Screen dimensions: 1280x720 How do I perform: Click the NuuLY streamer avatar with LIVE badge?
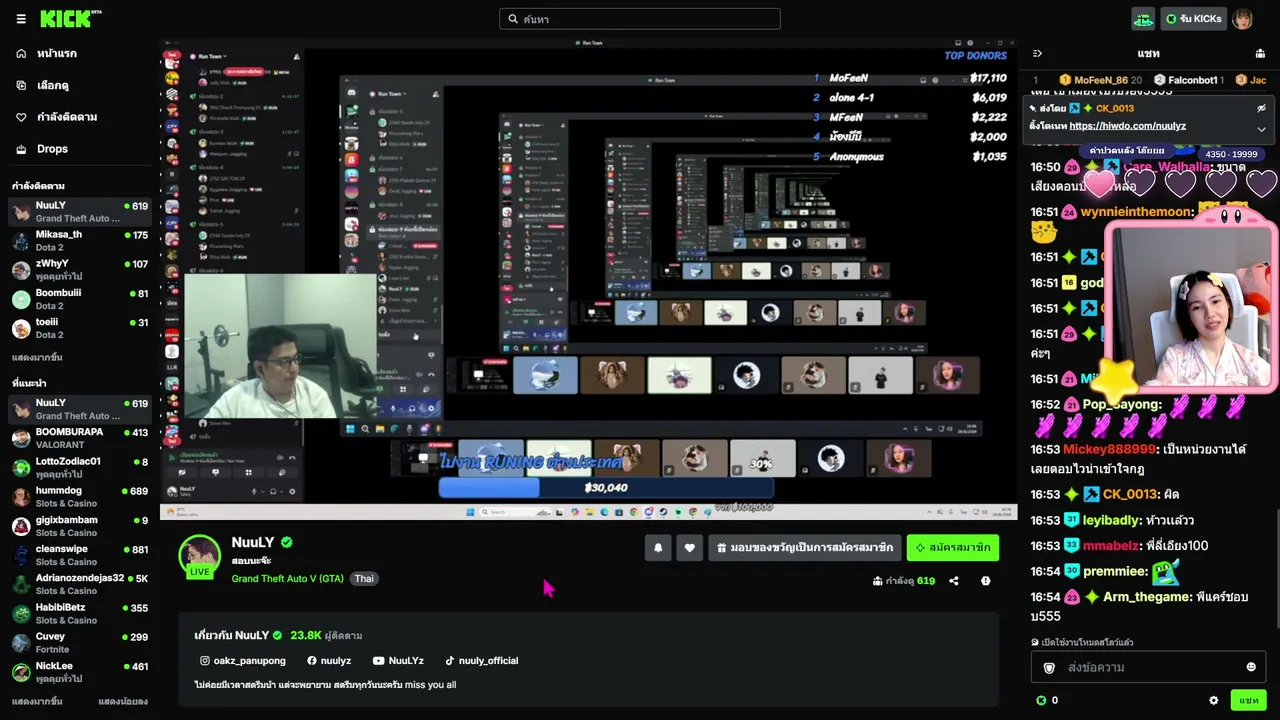200,556
